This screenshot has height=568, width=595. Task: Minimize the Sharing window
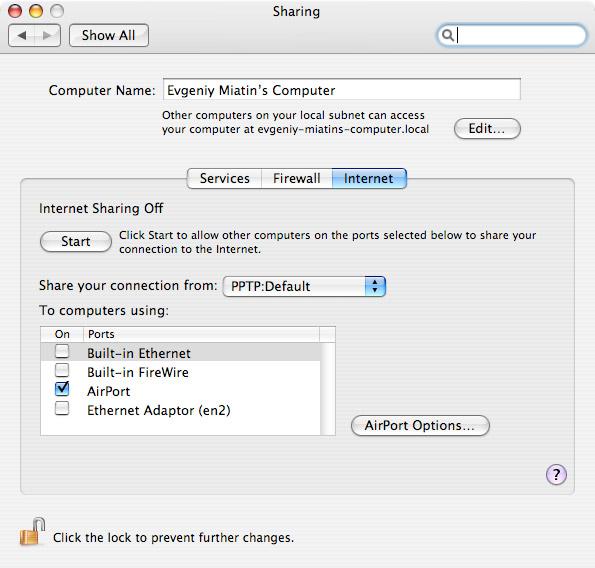click(x=36, y=11)
